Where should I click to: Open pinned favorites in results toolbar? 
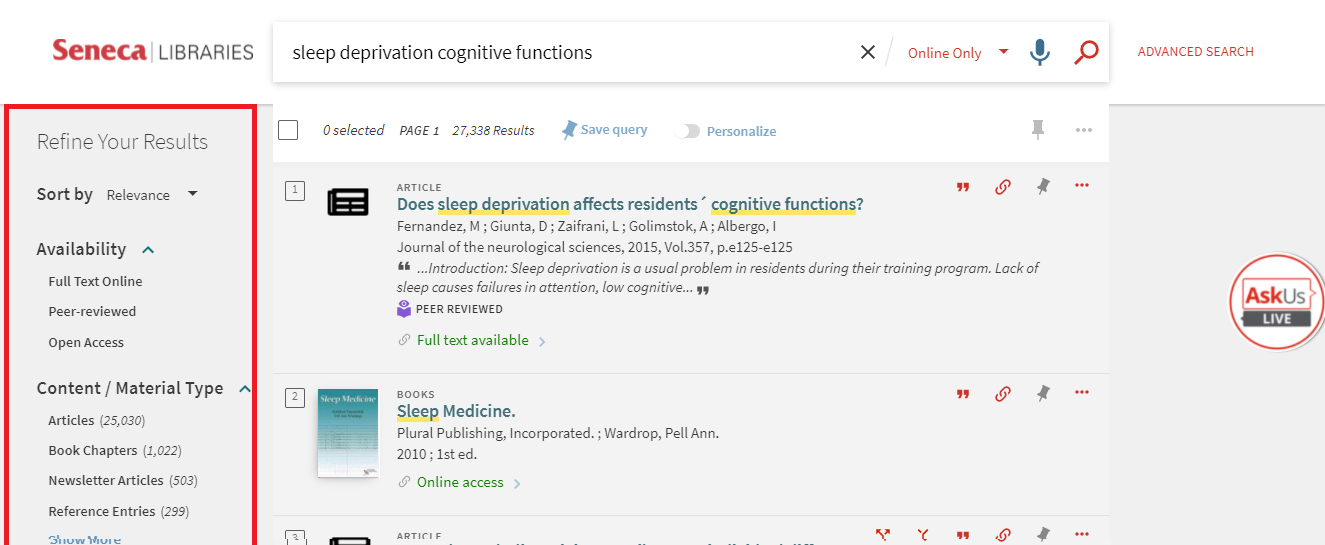(x=1038, y=129)
